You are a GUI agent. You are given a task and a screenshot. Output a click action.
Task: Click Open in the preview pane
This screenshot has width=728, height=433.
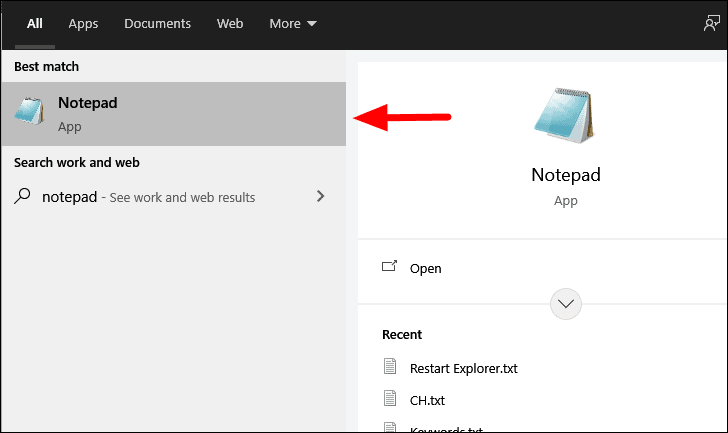(425, 269)
